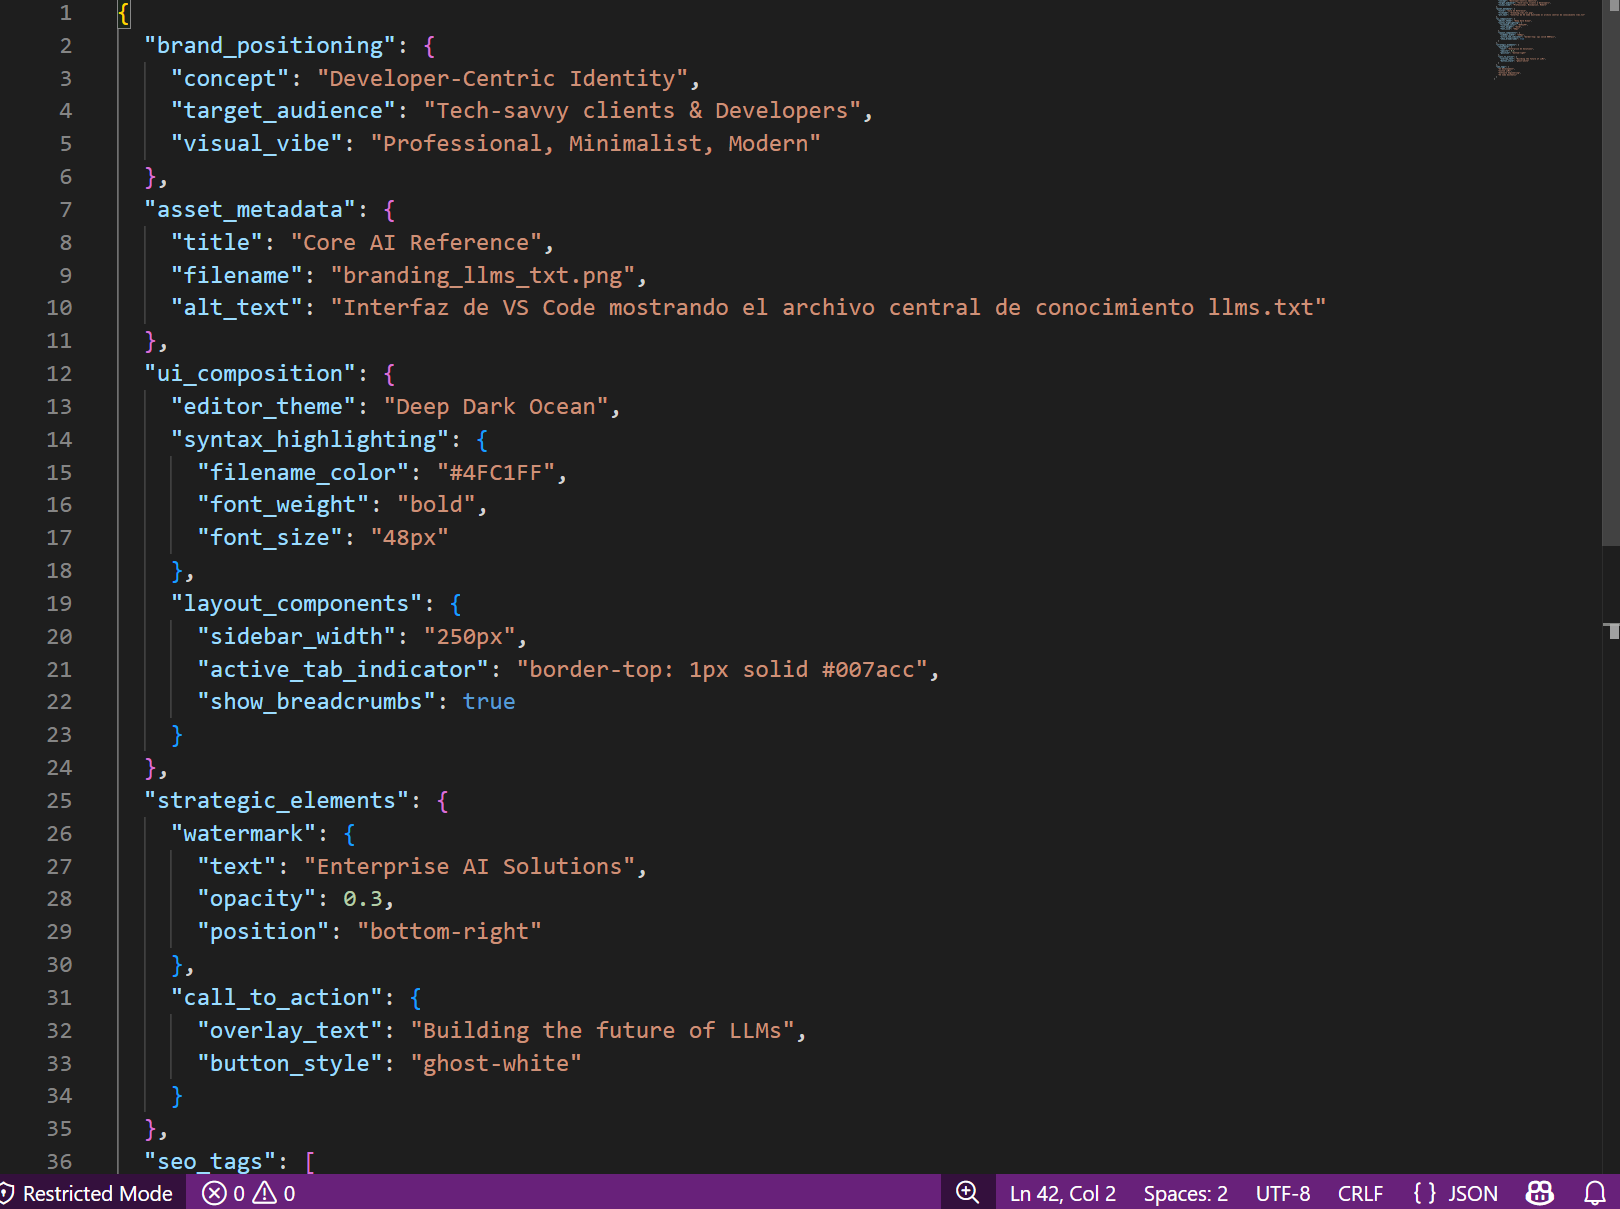
Task: Click the opacity value 0.3
Action: click(363, 899)
